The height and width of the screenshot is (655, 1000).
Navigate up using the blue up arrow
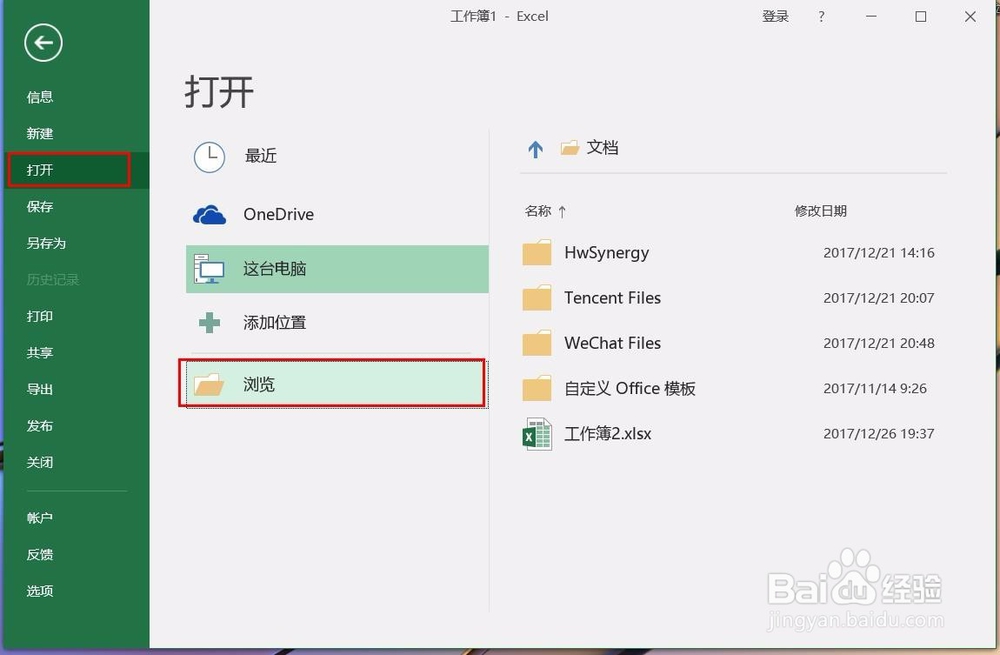coord(536,146)
